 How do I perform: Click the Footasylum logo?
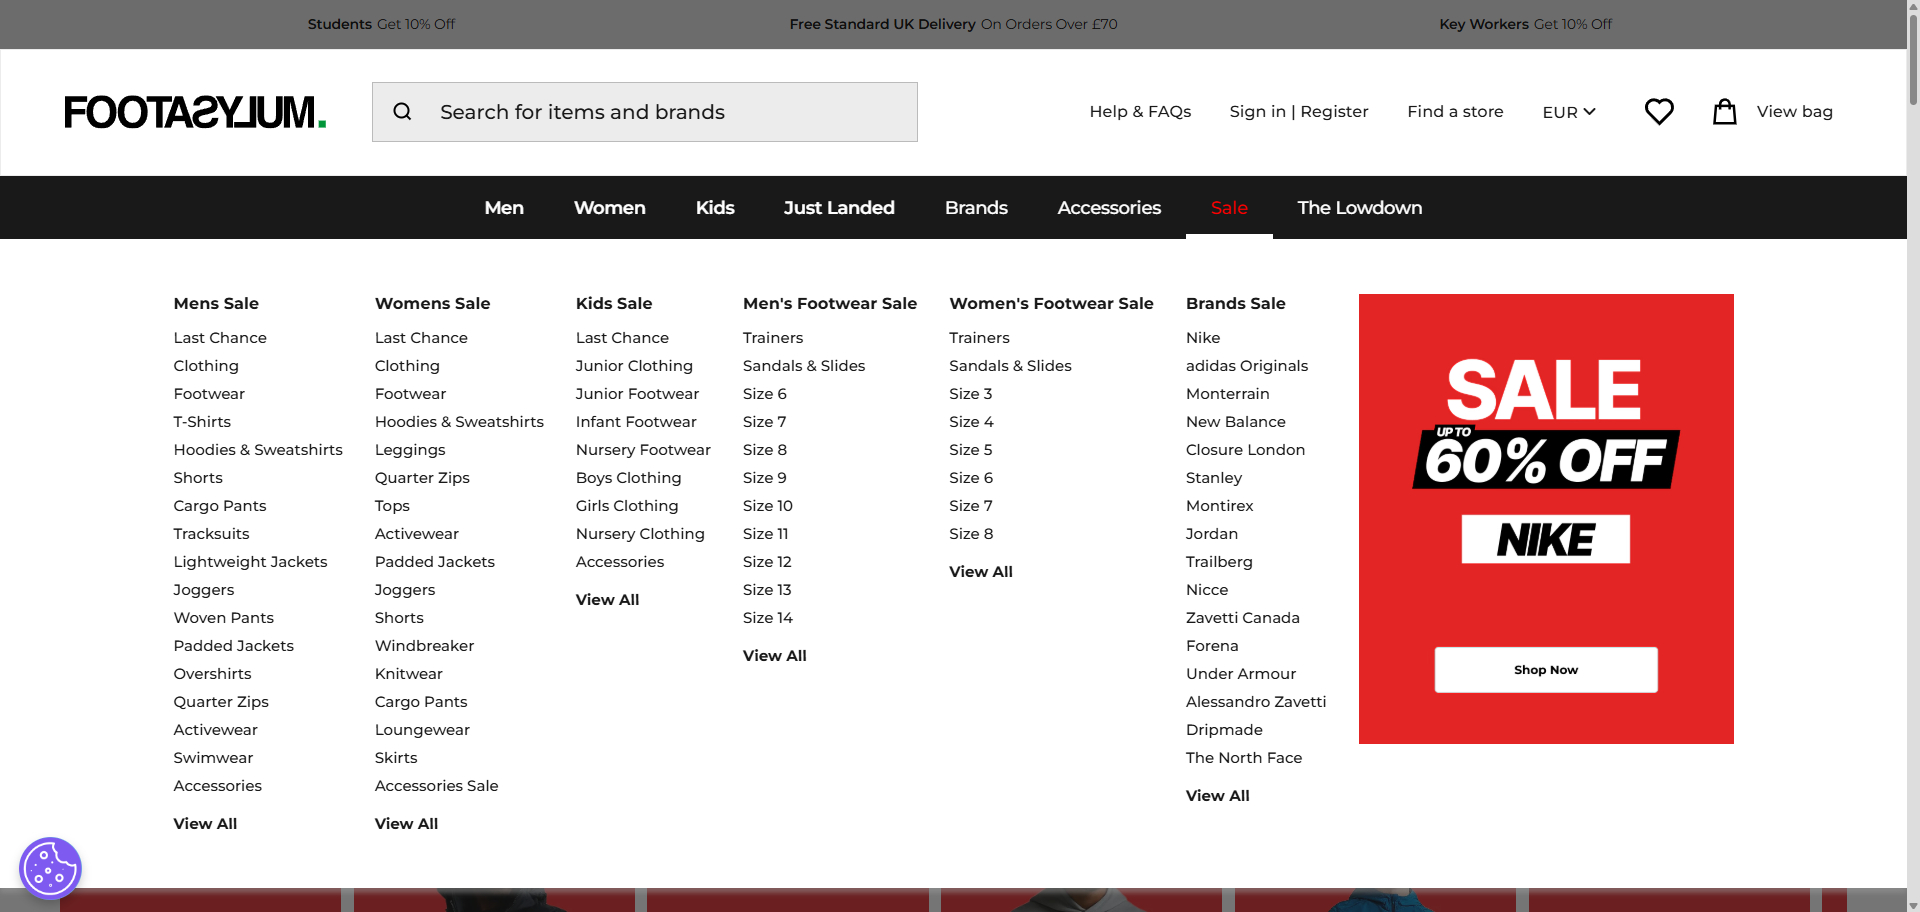point(195,112)
